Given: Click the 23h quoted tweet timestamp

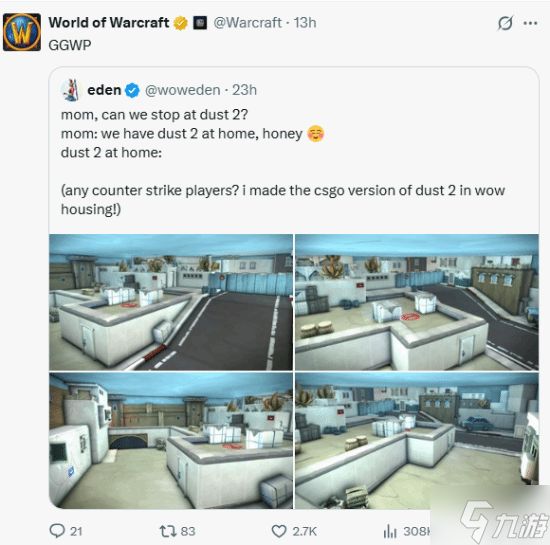Looking at the screenshot, I should (244, 90).
